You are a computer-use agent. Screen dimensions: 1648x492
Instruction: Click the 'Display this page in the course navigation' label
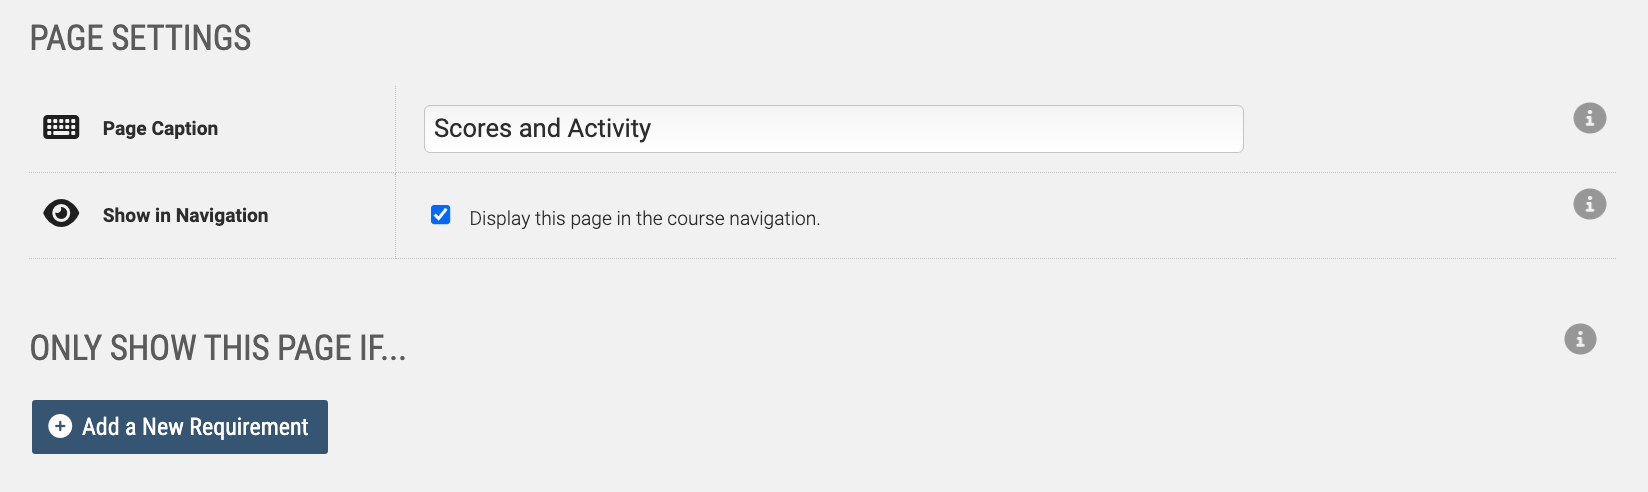click(x=645, y=218)
